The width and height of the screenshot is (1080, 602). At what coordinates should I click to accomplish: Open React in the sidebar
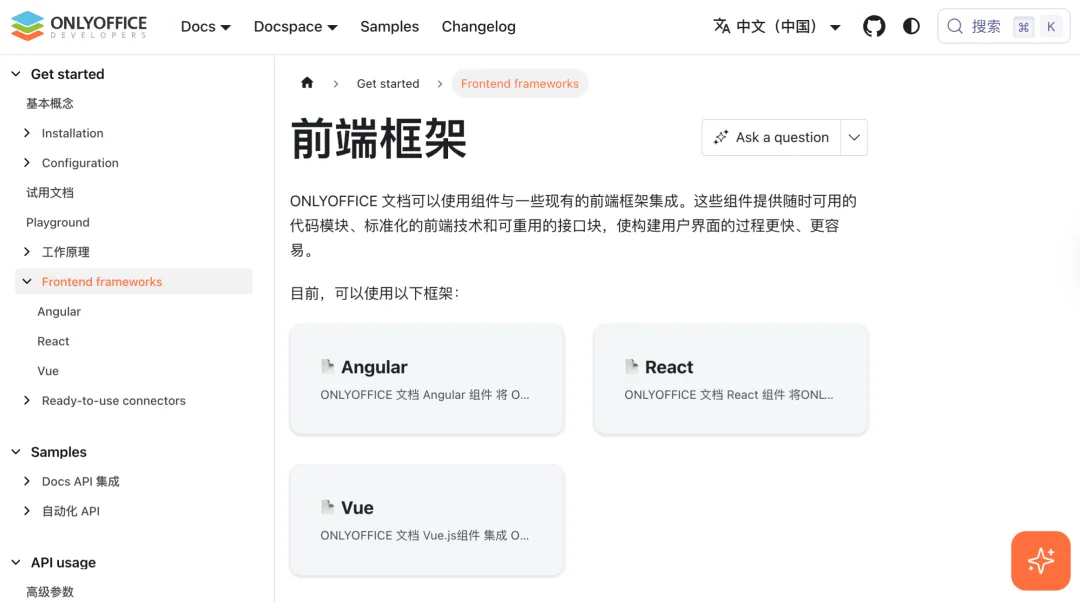point(53,341)
